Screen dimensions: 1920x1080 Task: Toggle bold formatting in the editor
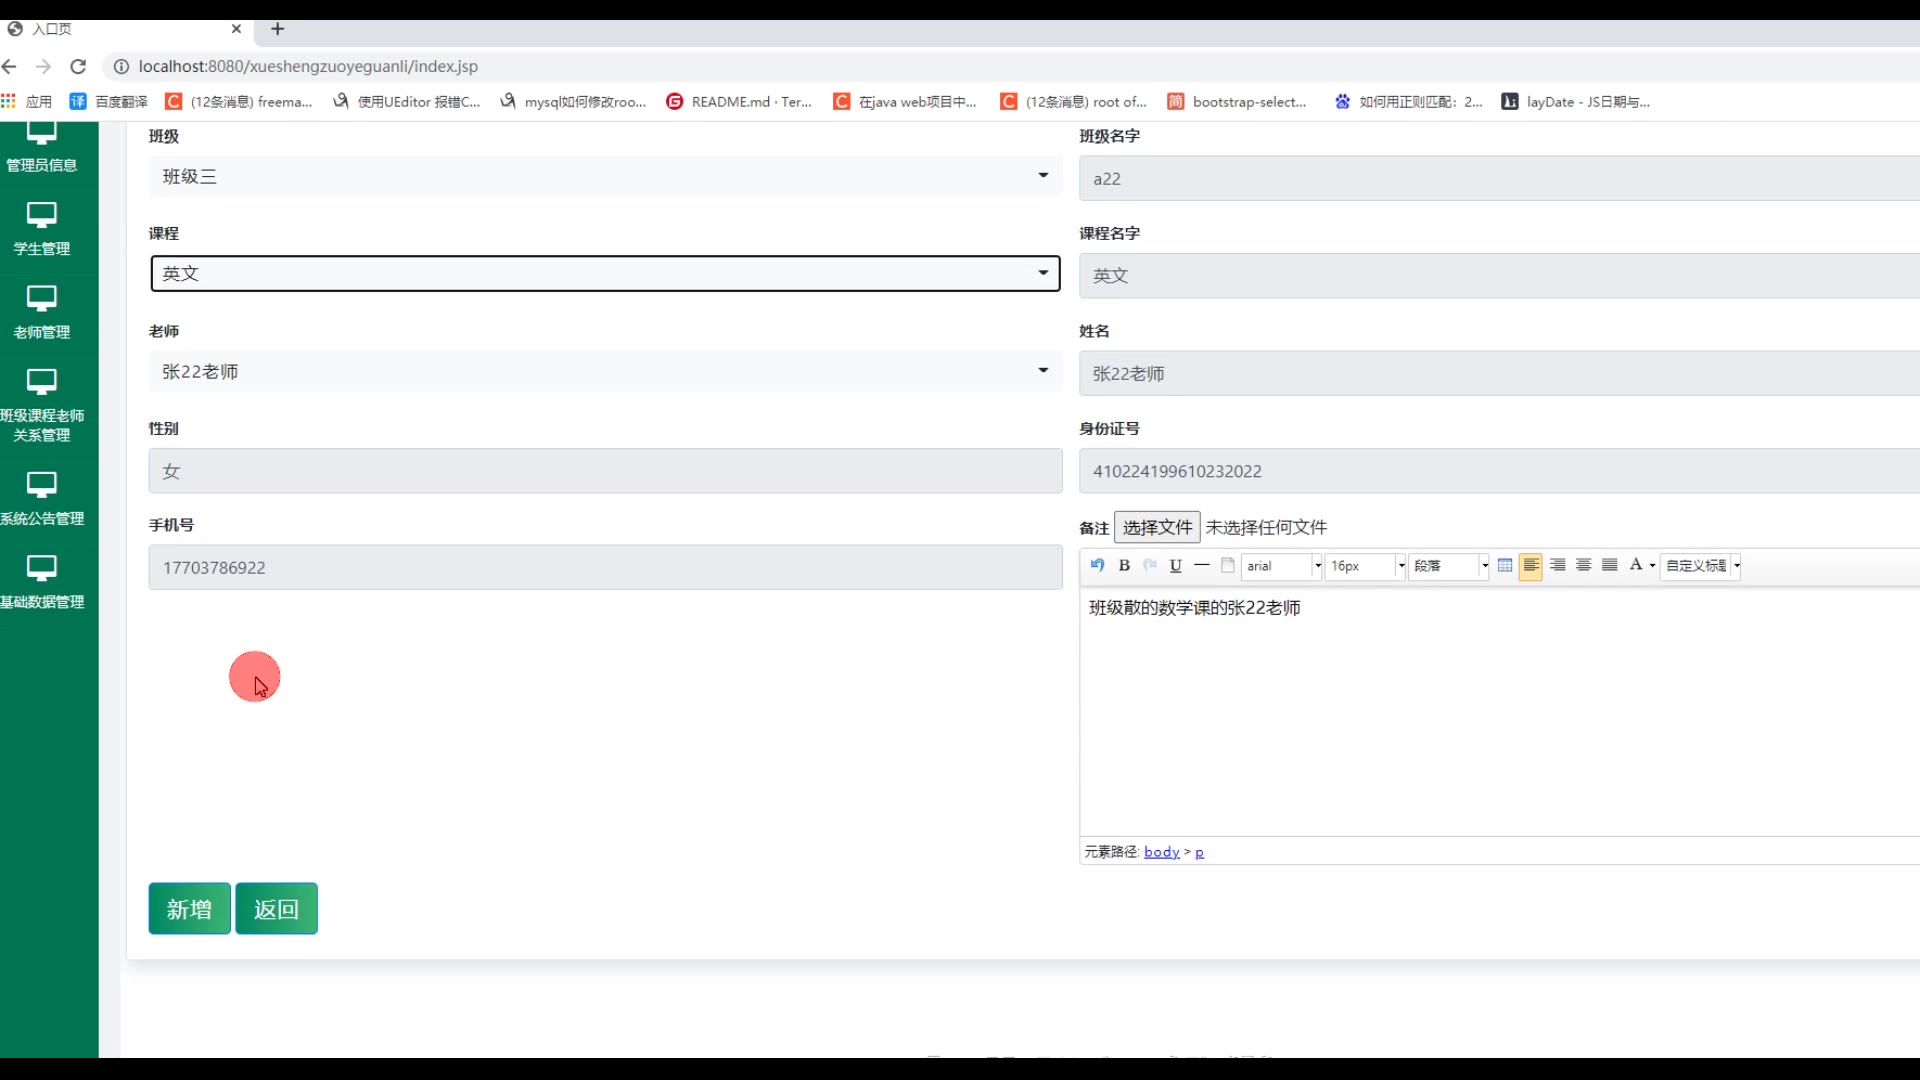[x=1124, y=565]
